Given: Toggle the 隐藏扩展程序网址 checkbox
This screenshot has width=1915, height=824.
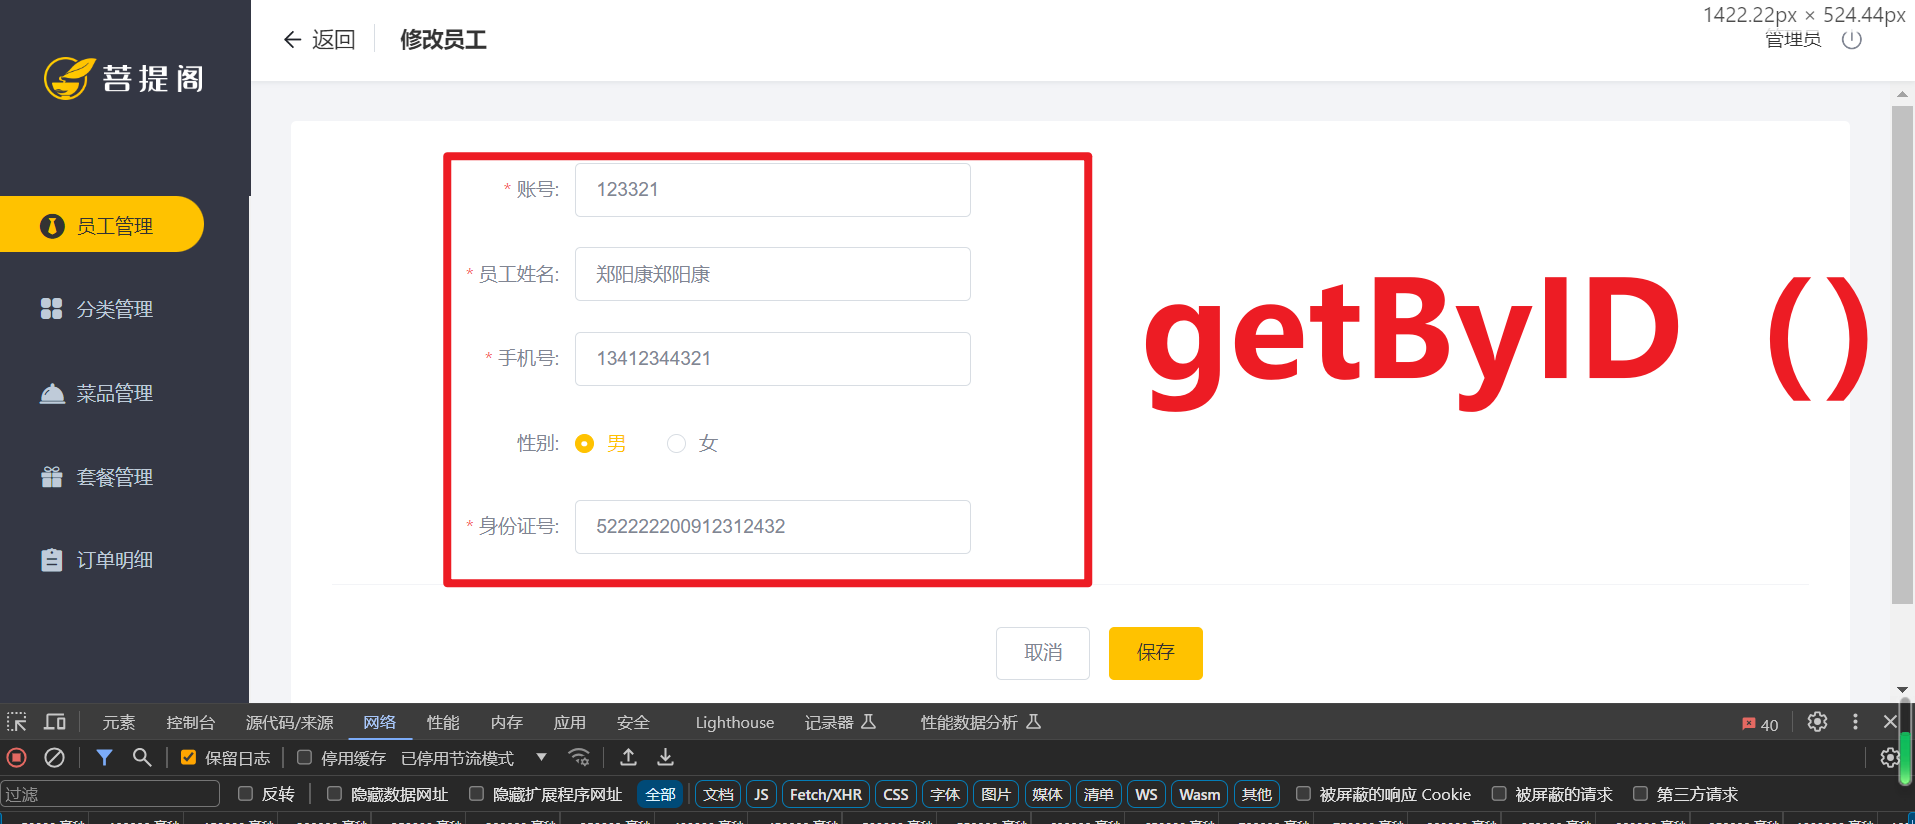Looking at the screenshot, I should click(476, 794).
